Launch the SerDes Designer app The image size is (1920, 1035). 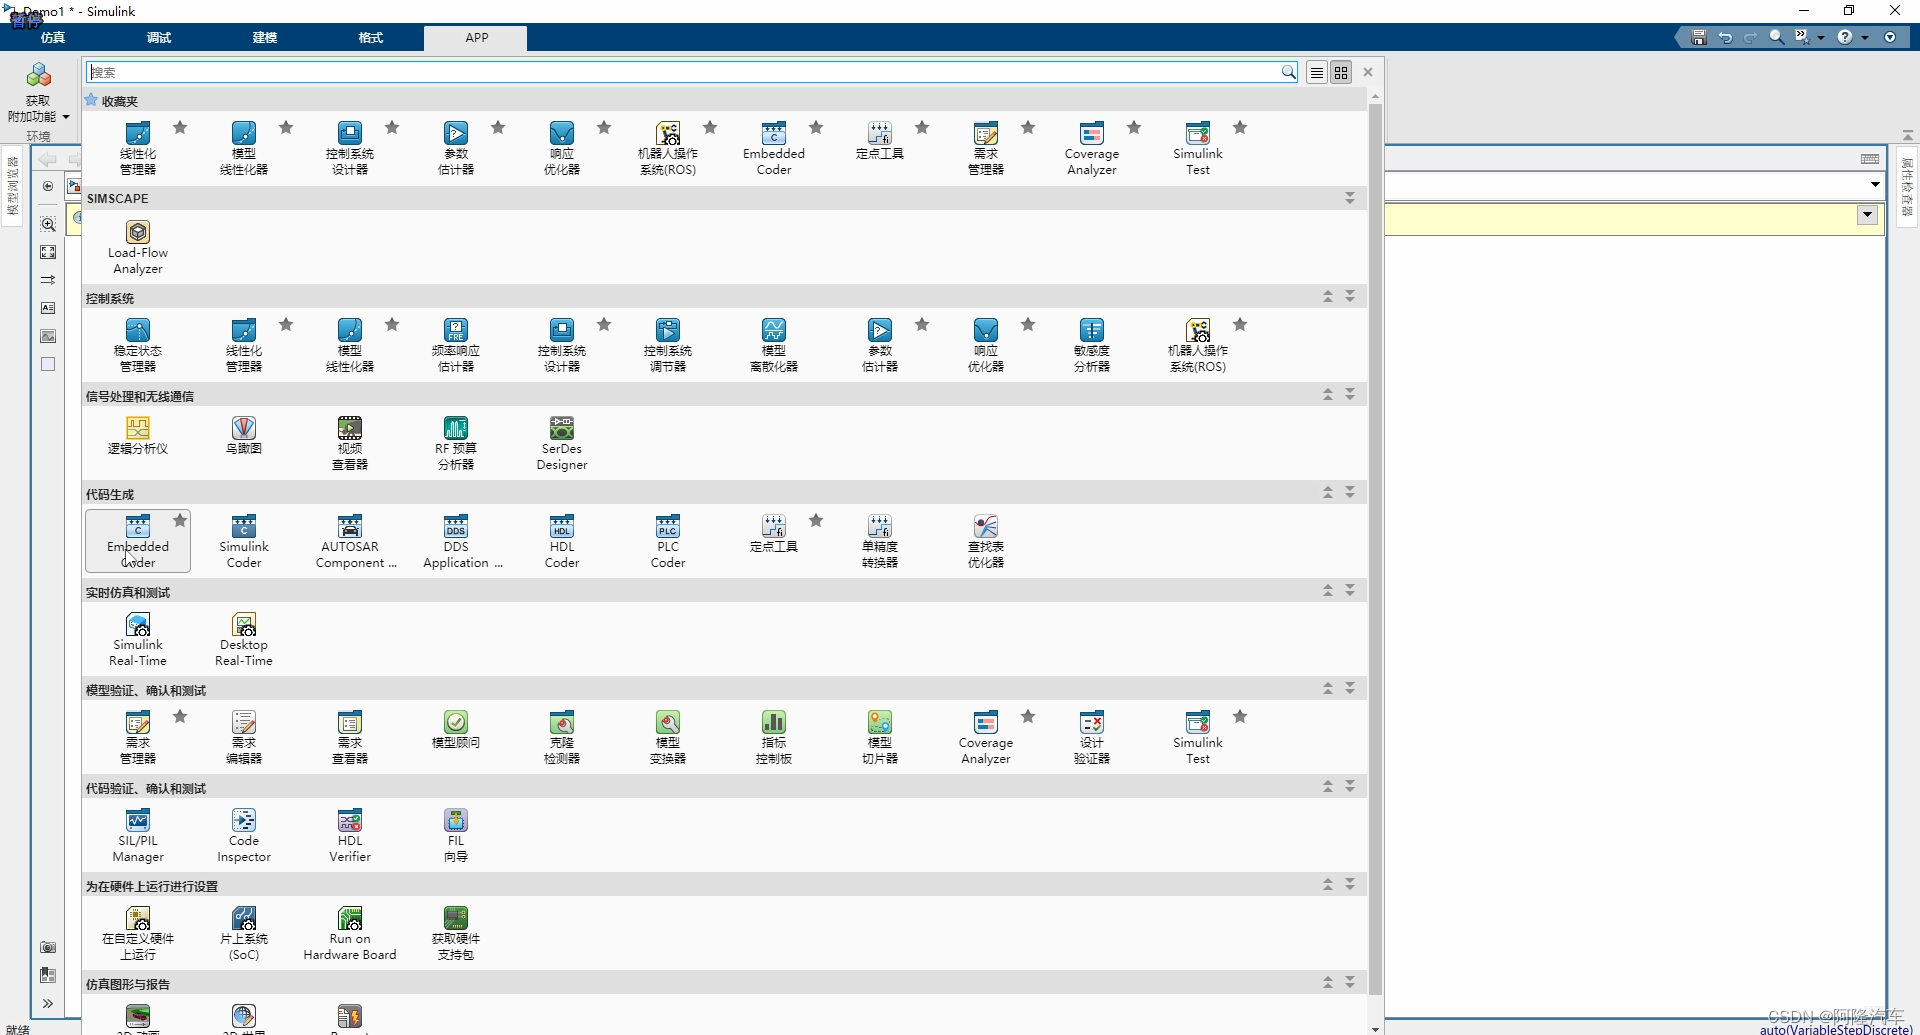(x=561, y=440)
